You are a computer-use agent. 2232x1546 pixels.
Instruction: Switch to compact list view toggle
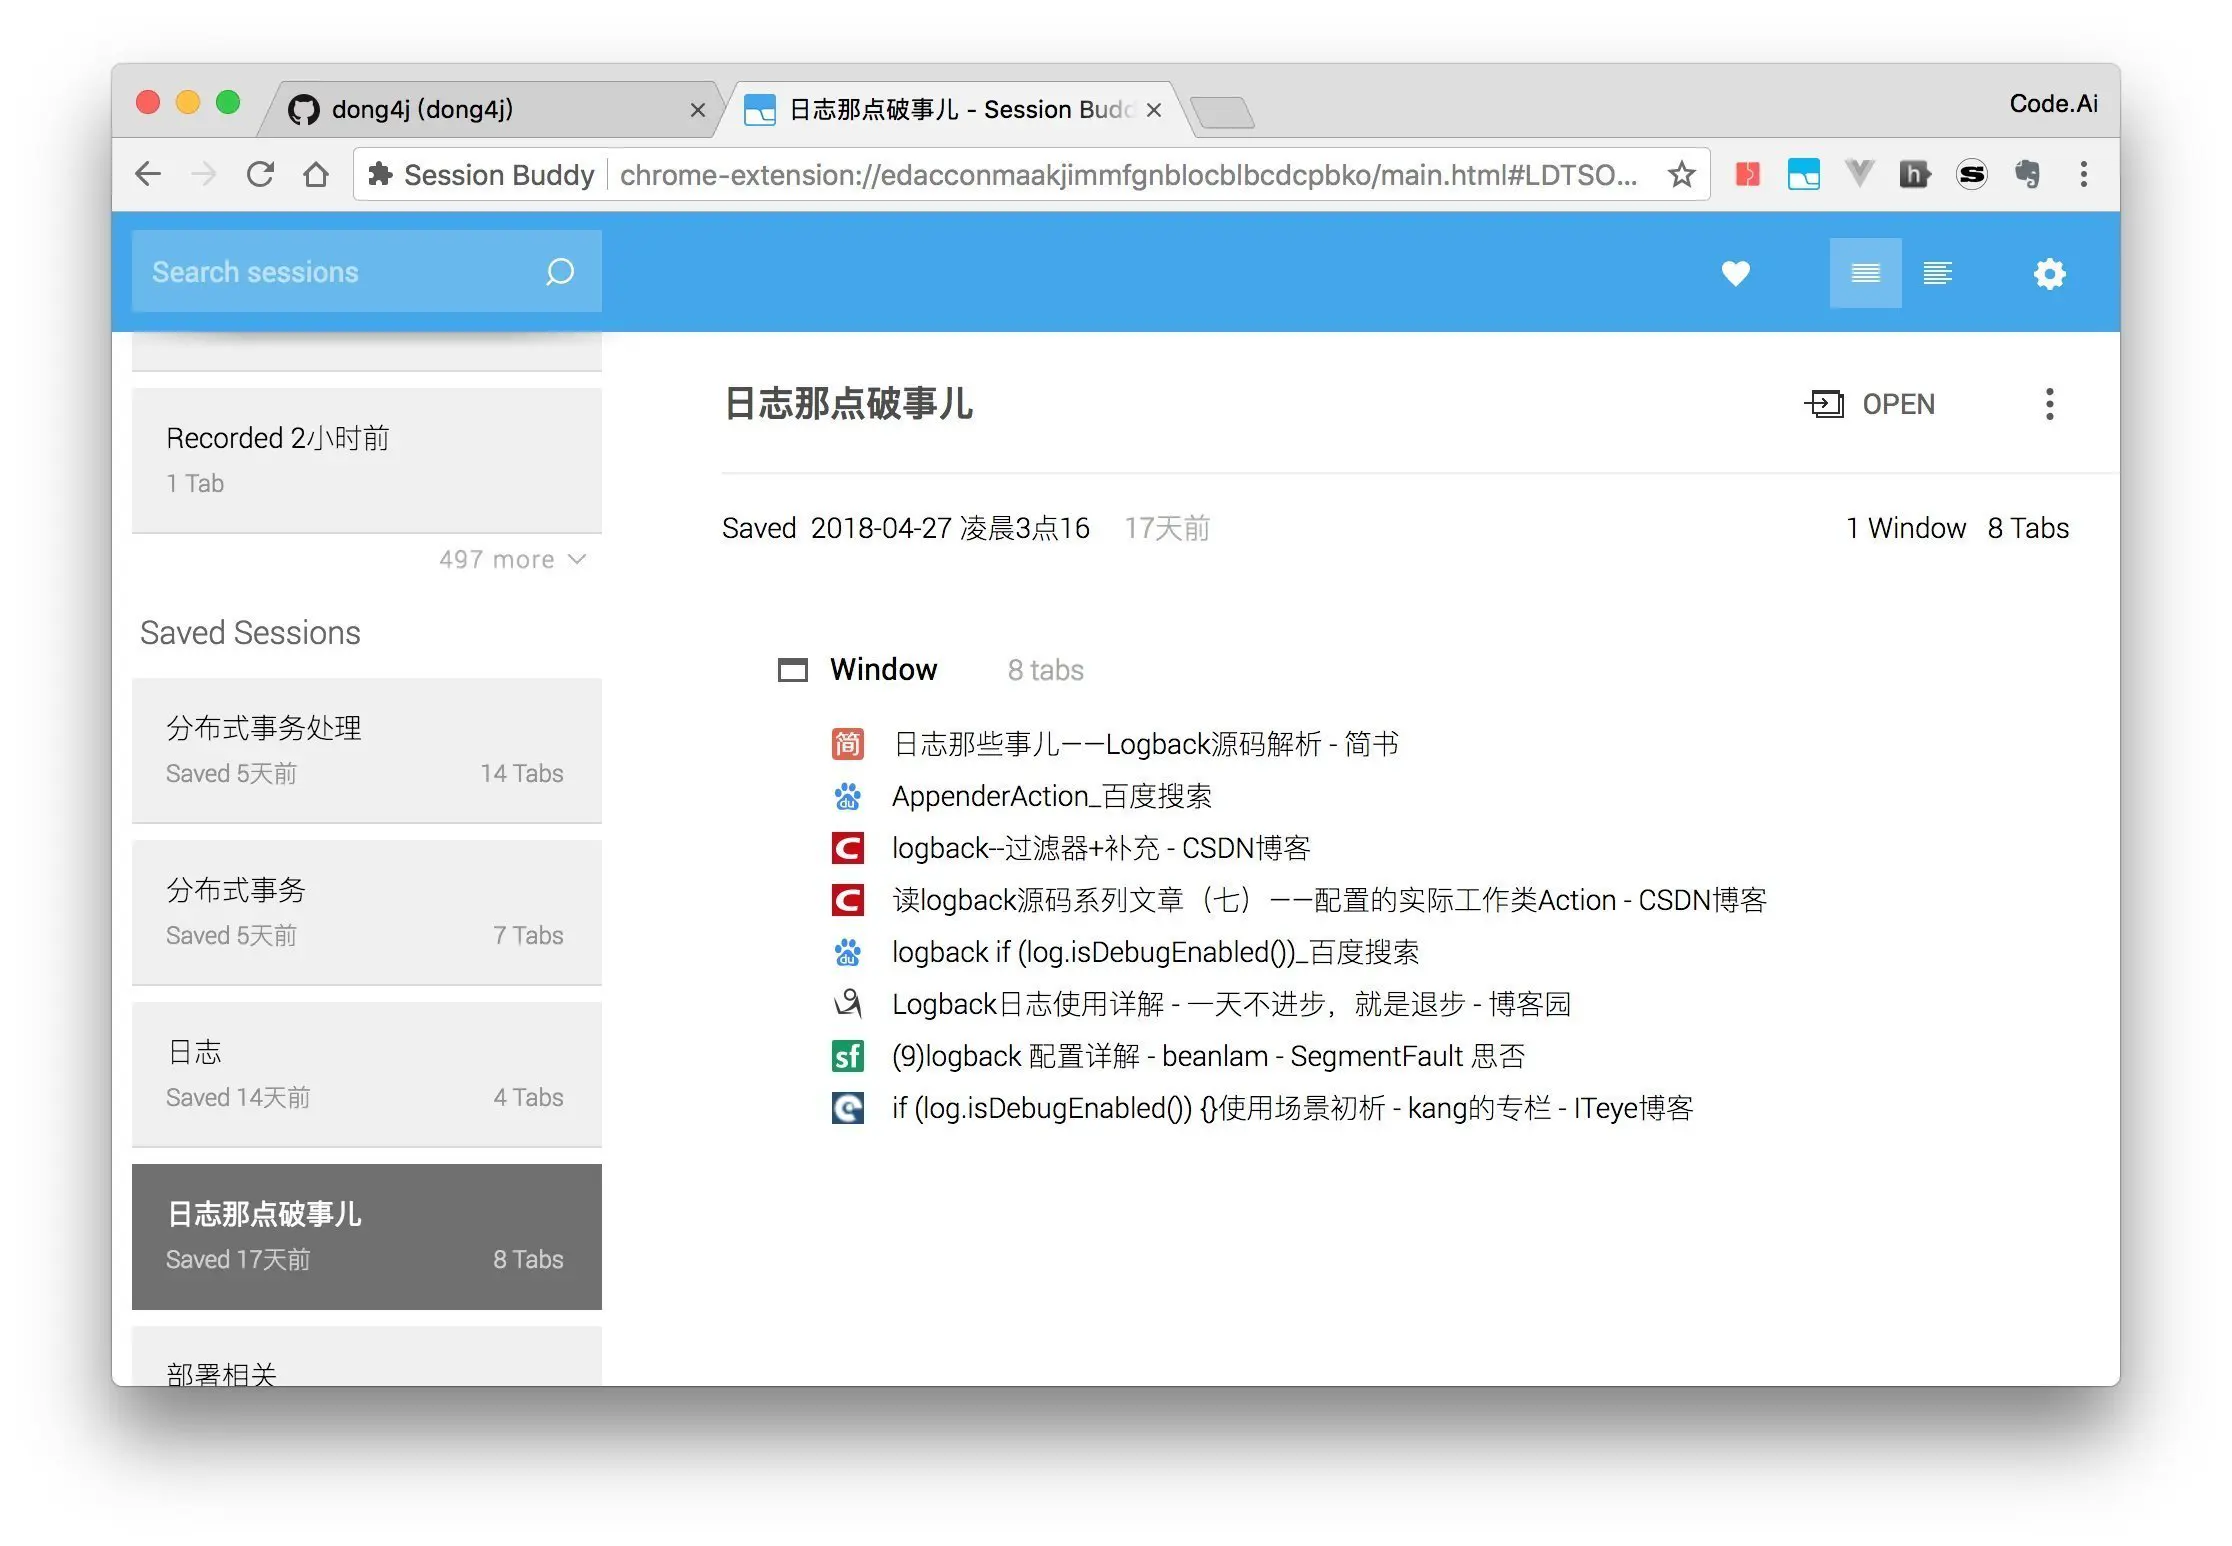1865,273
